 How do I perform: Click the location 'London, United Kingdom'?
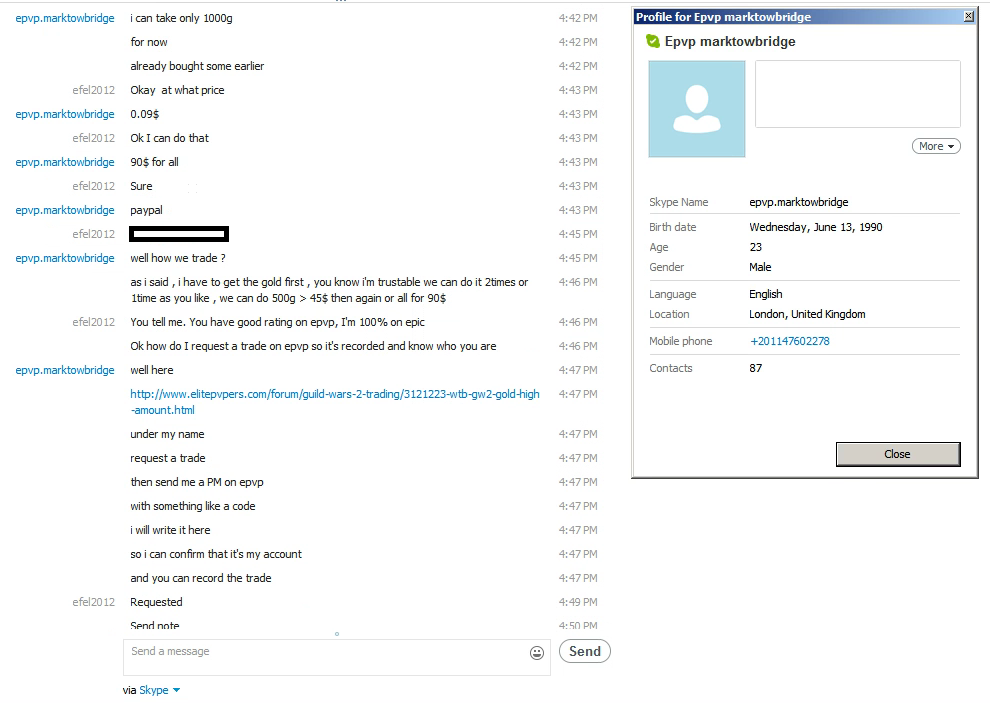coord(807,314)
